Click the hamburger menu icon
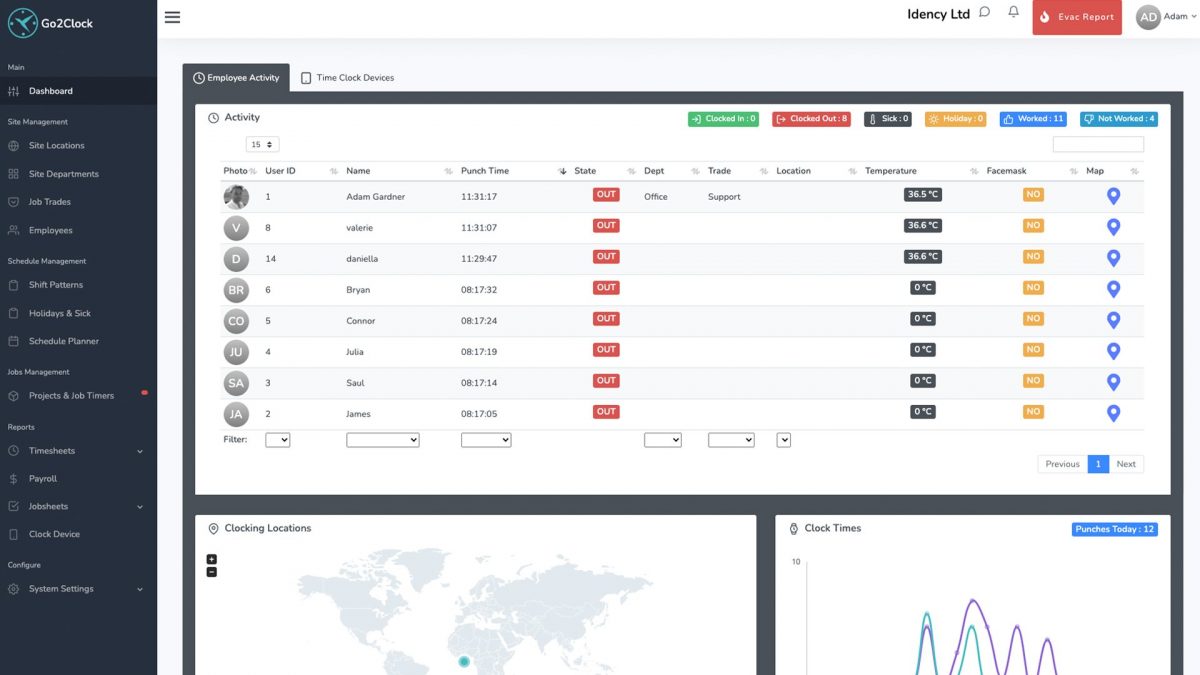Viewport: 1200px width, 675px height. [172, 17]
